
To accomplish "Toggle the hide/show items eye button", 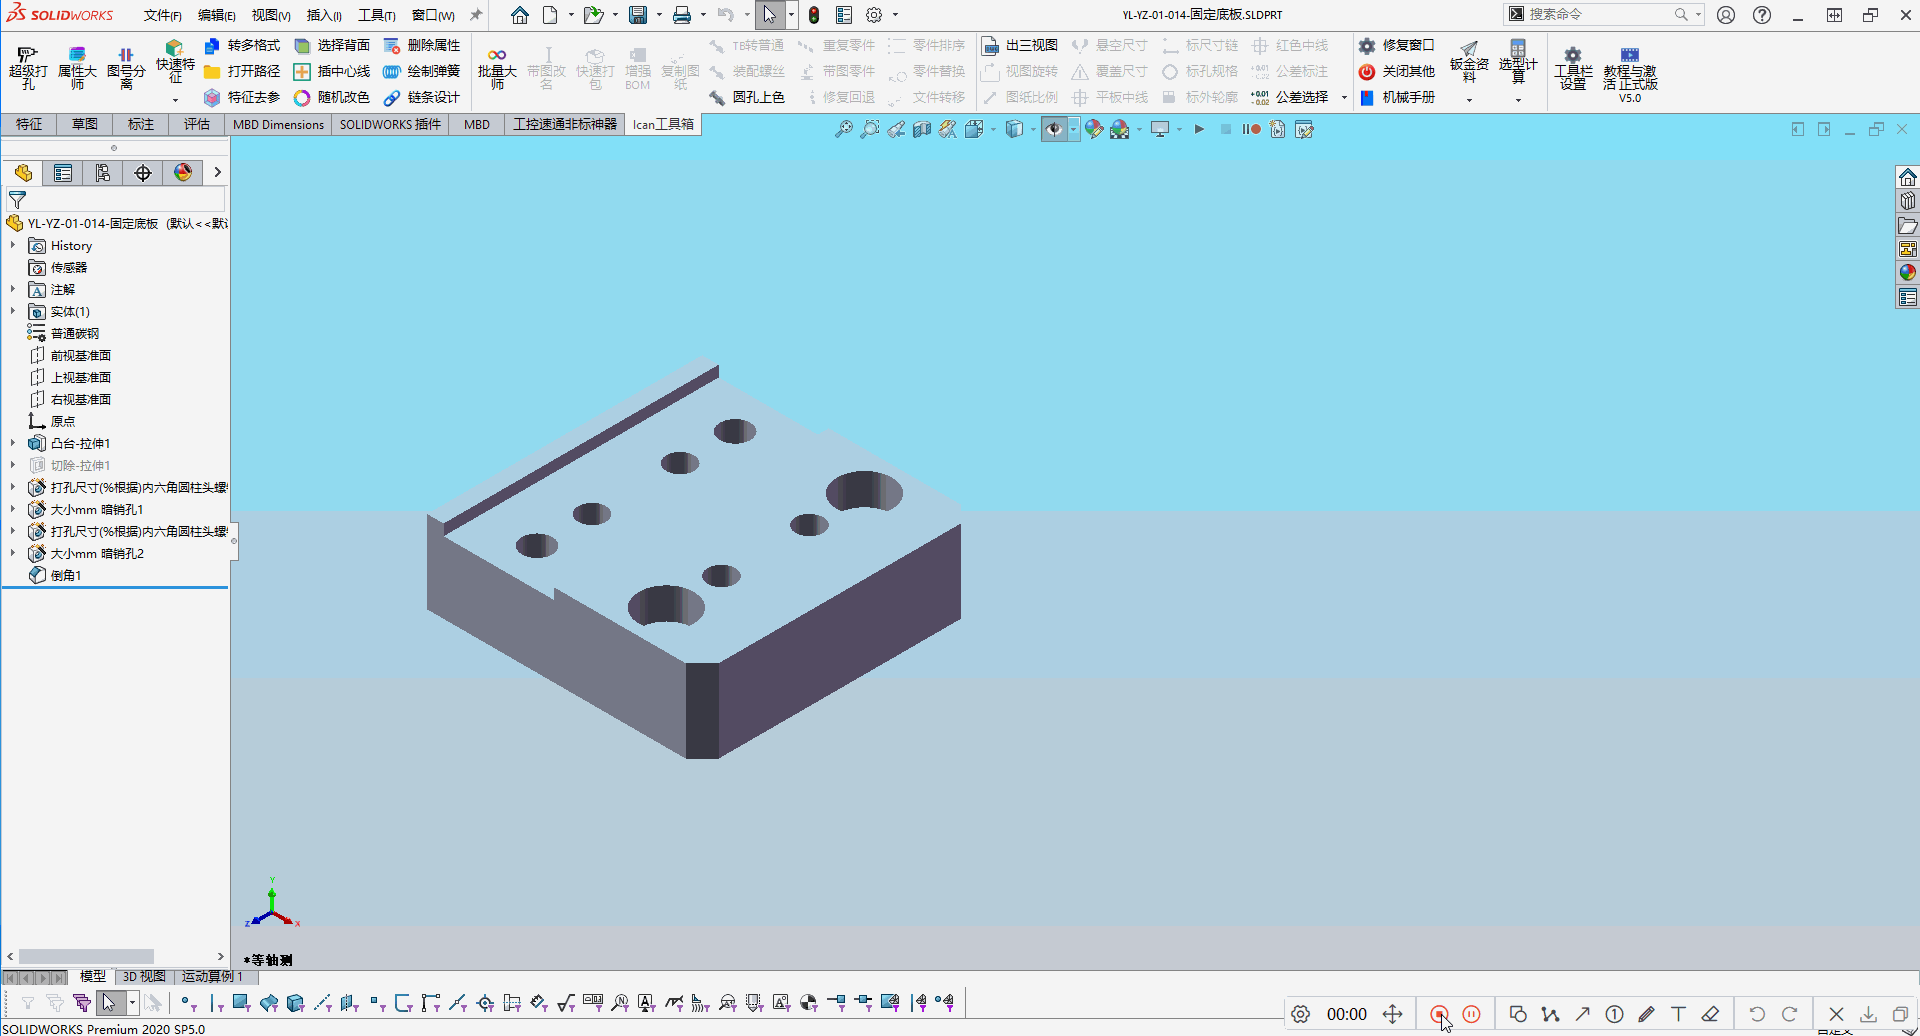I will (x=1054, y=129).
